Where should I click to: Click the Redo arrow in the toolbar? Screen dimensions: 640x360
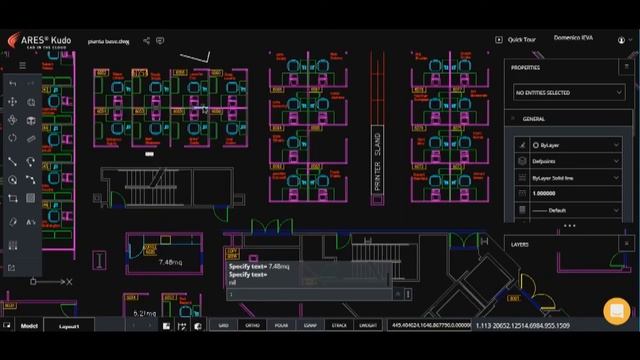coord(31,84)
